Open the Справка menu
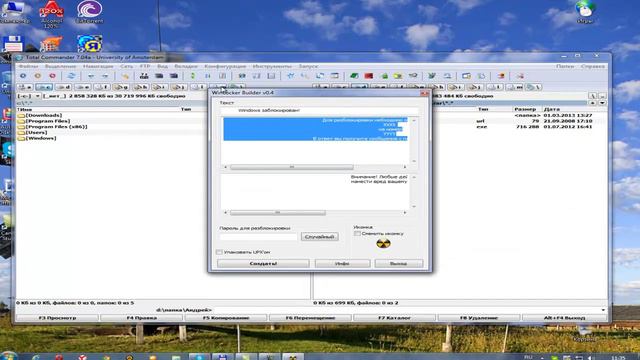Viewport: 640px width, 360px height. (x=593, y=66)
